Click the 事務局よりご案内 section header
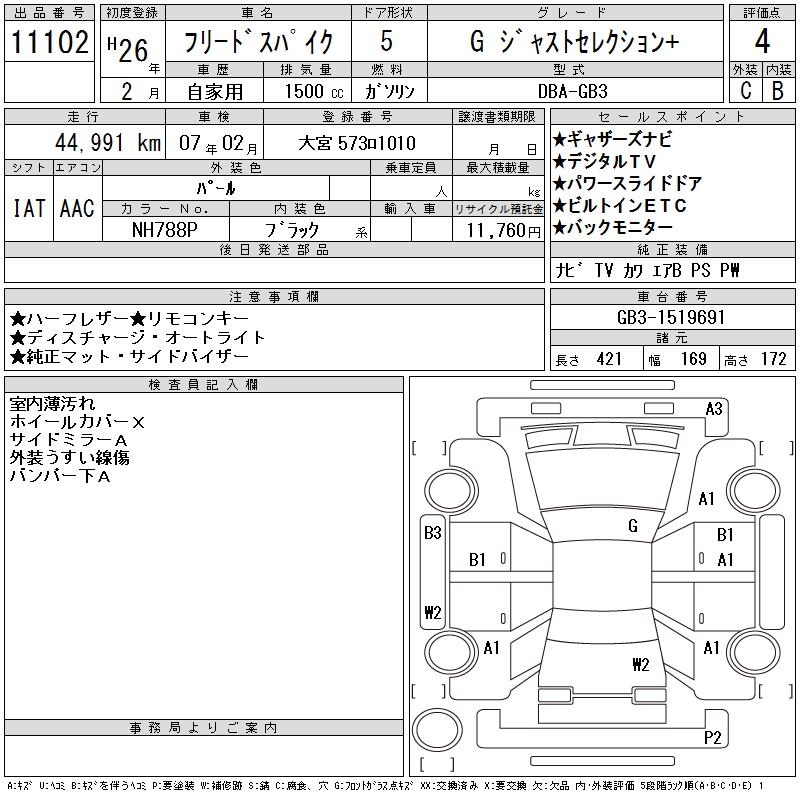 204,728
